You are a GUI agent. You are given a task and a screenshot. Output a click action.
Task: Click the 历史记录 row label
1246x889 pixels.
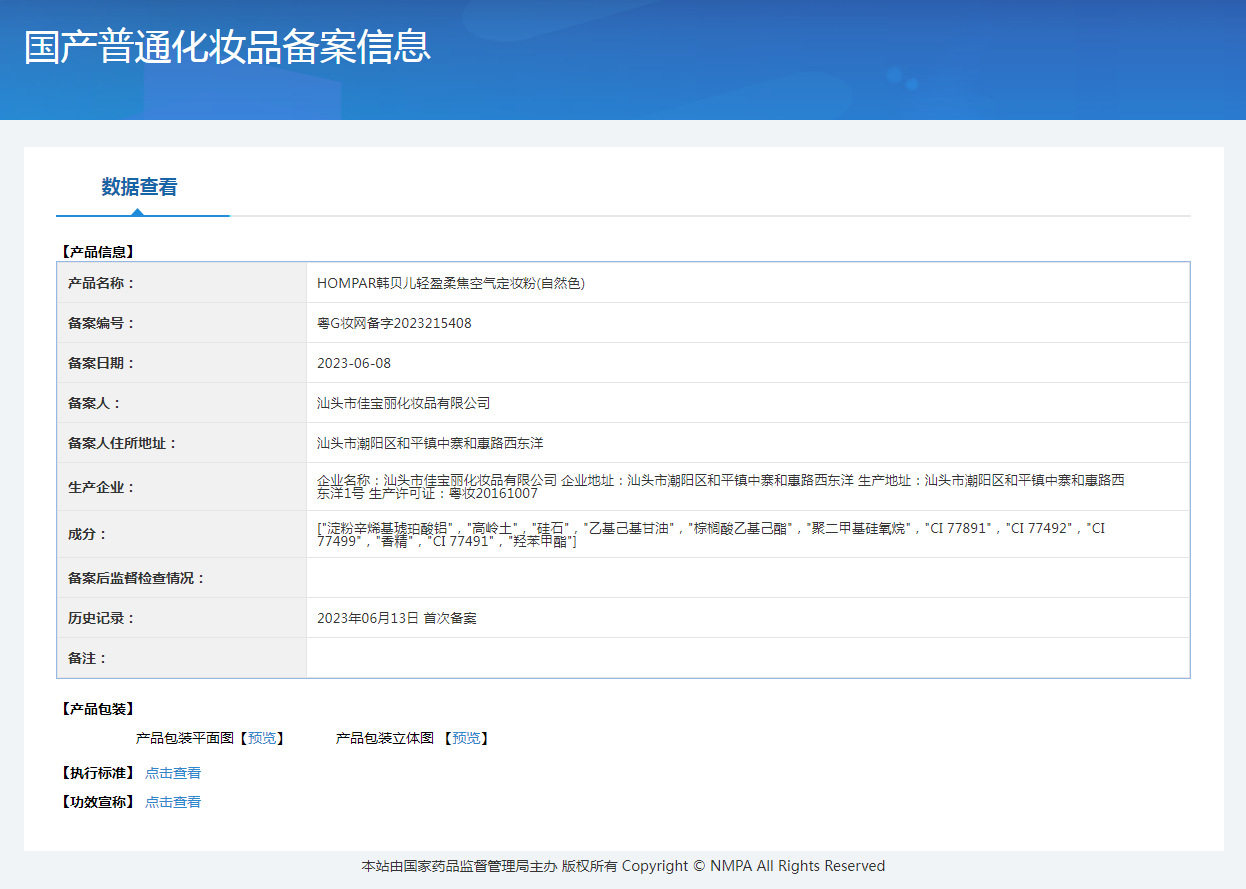(101, 618)
